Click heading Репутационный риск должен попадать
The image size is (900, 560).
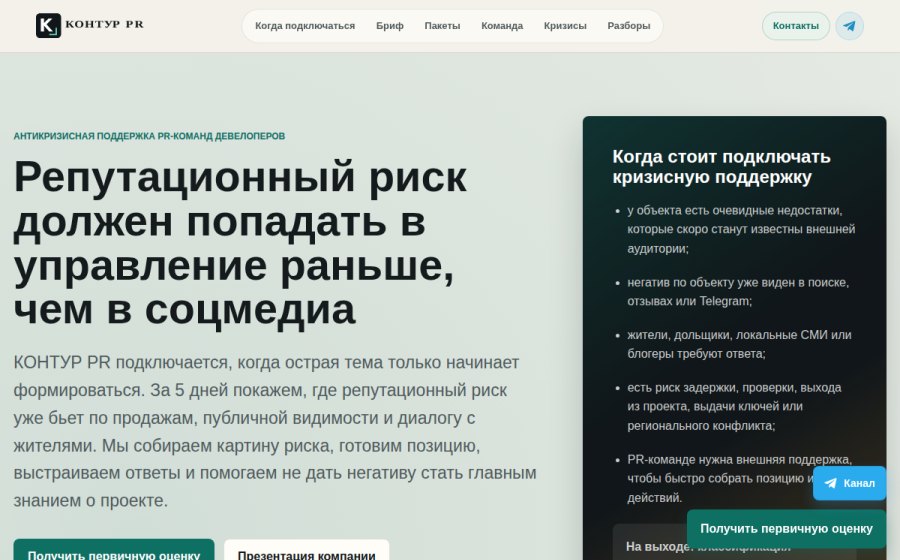point(240,243)
